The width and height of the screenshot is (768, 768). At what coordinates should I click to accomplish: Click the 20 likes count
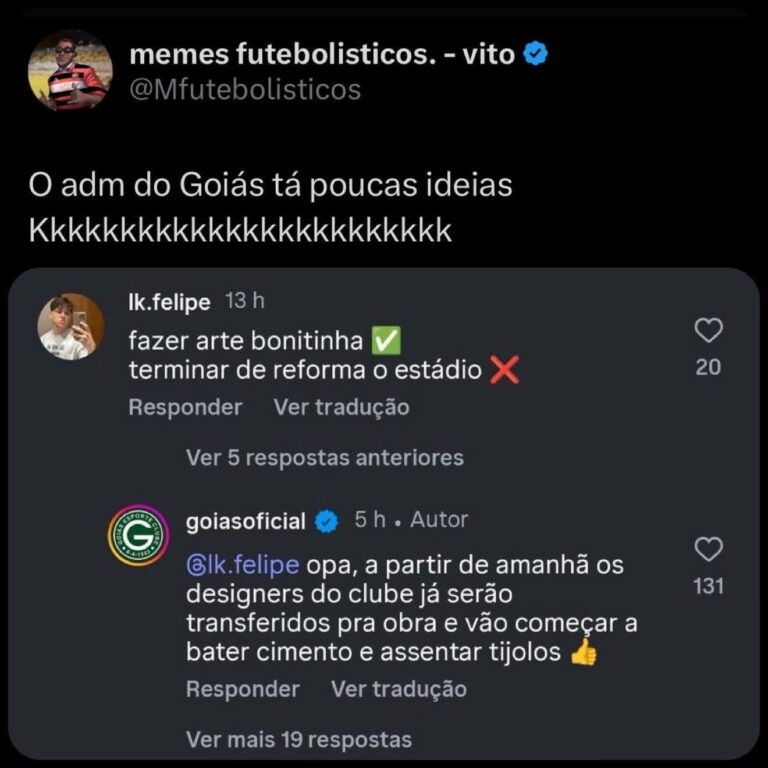pos(708,368)
